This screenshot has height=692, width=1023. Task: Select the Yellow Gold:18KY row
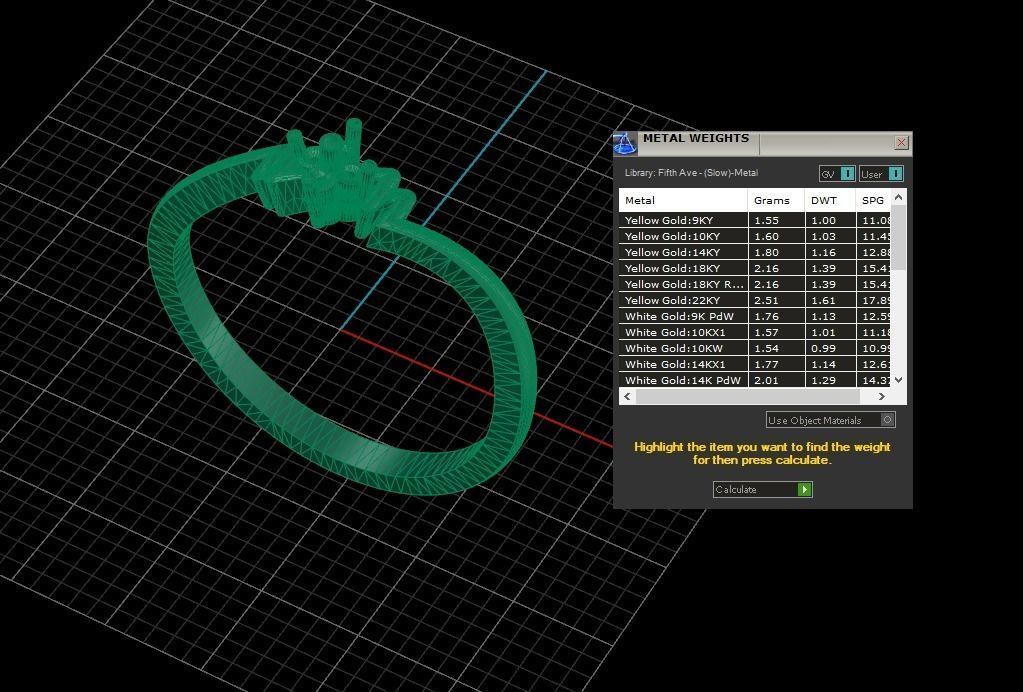[x=754, y=268]
